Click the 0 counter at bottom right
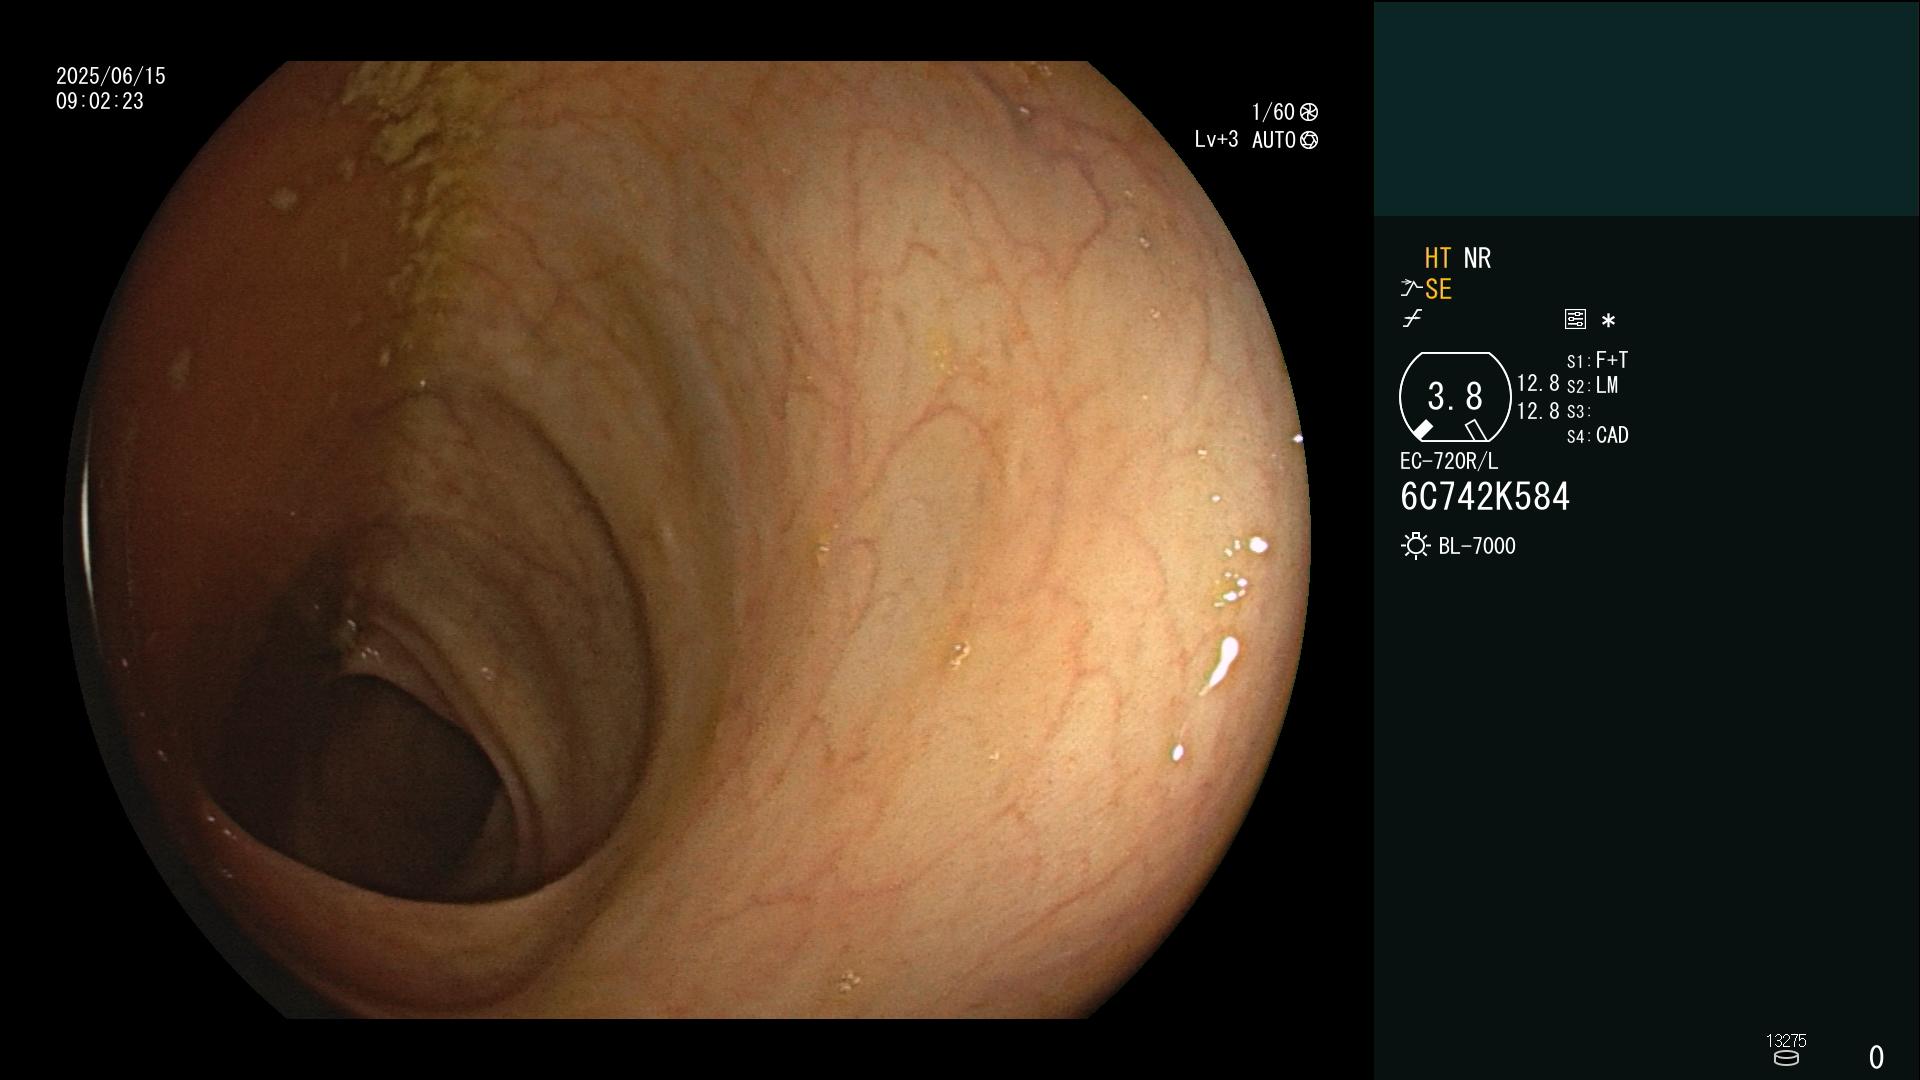This screenshot has width=1920, height=1080. coord(1876,1057)
